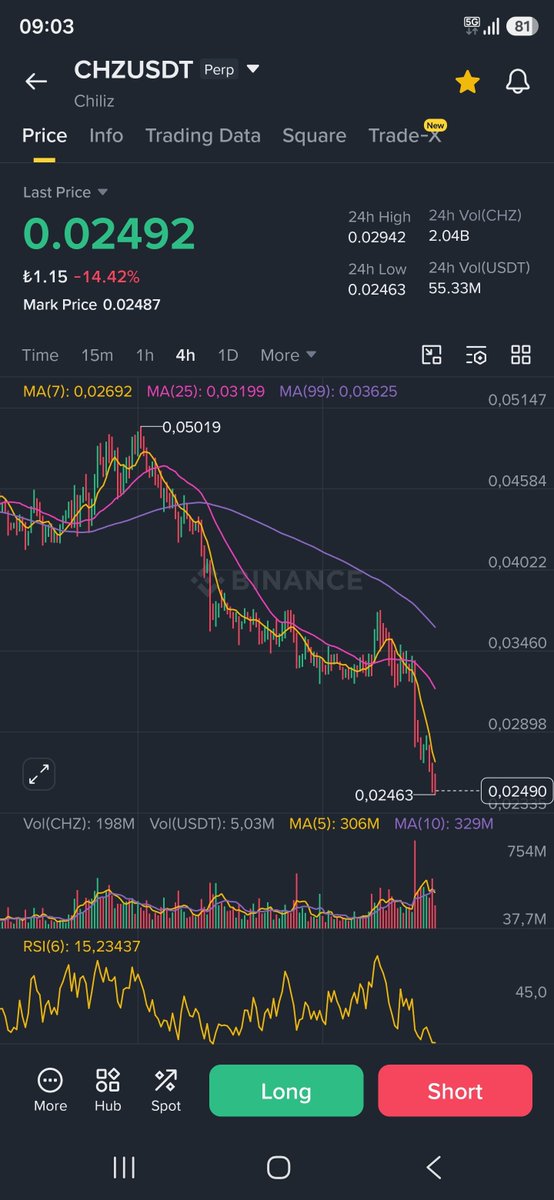554x1200 pixels.
Task: Open the More intervals dropdown
Action: tap(288, 355)
